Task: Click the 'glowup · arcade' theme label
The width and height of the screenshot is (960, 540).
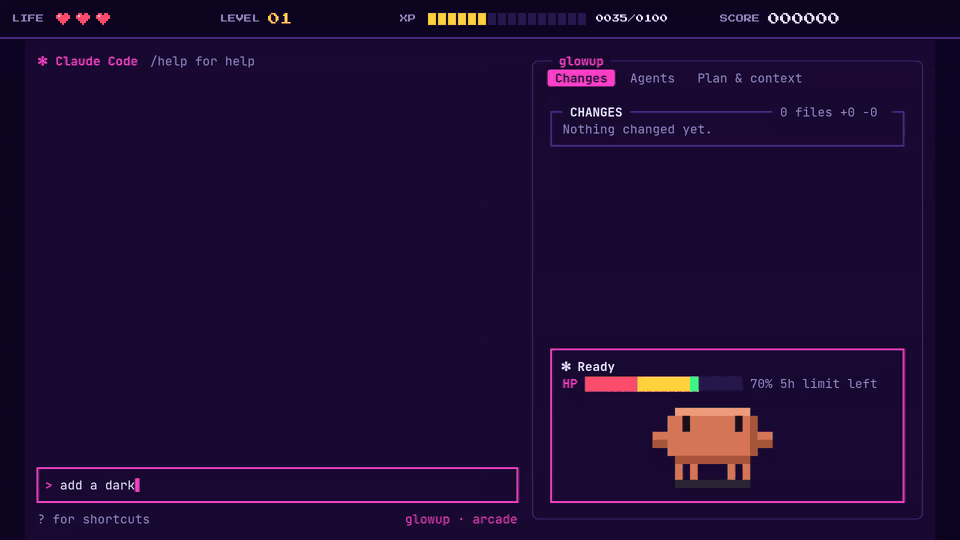Action: [461, 519]
